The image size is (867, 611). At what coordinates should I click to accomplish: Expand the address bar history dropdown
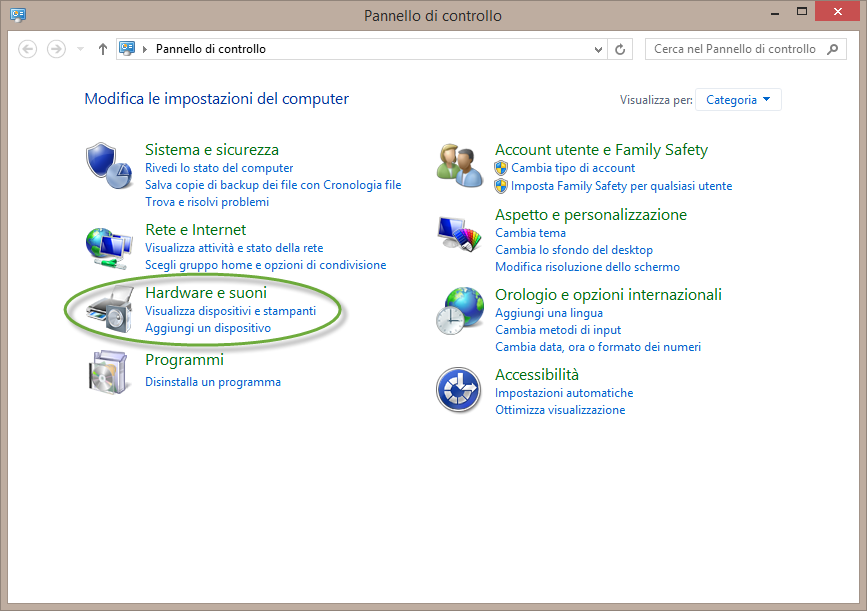point(599,49)
